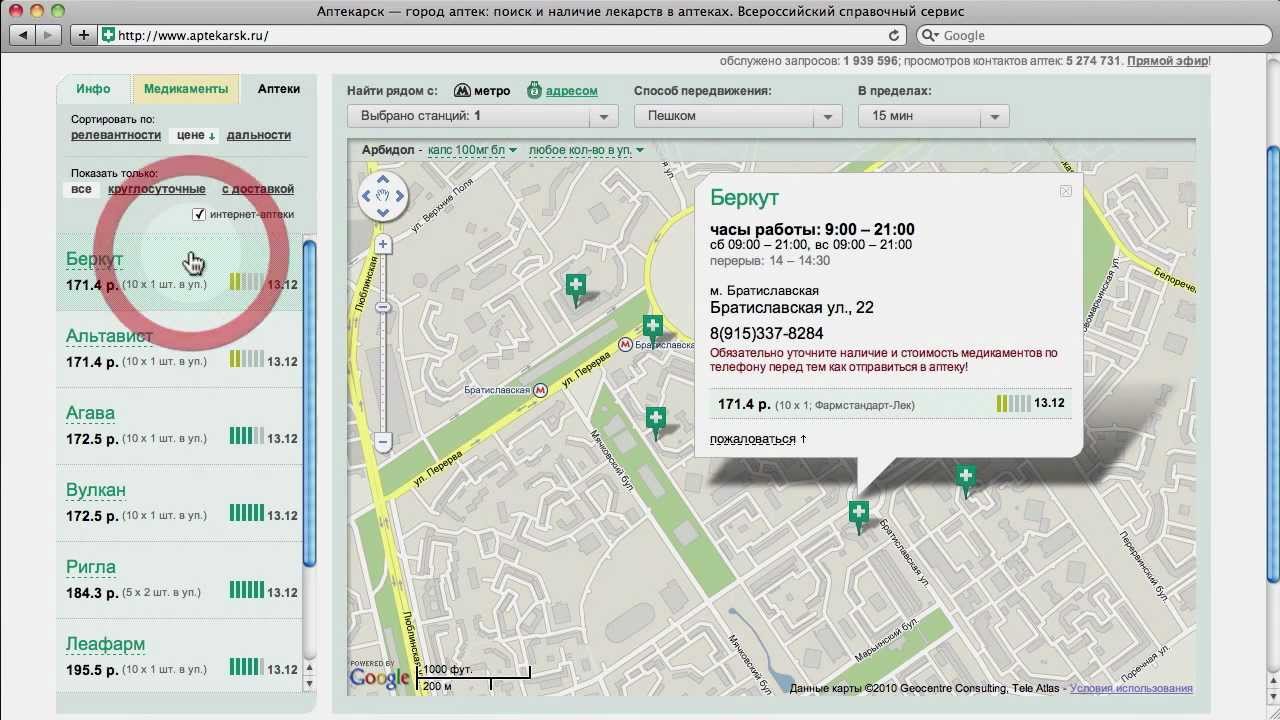Zoom out the map with minus button
This screenshot has height=720, width=1280.
[383, 441]
